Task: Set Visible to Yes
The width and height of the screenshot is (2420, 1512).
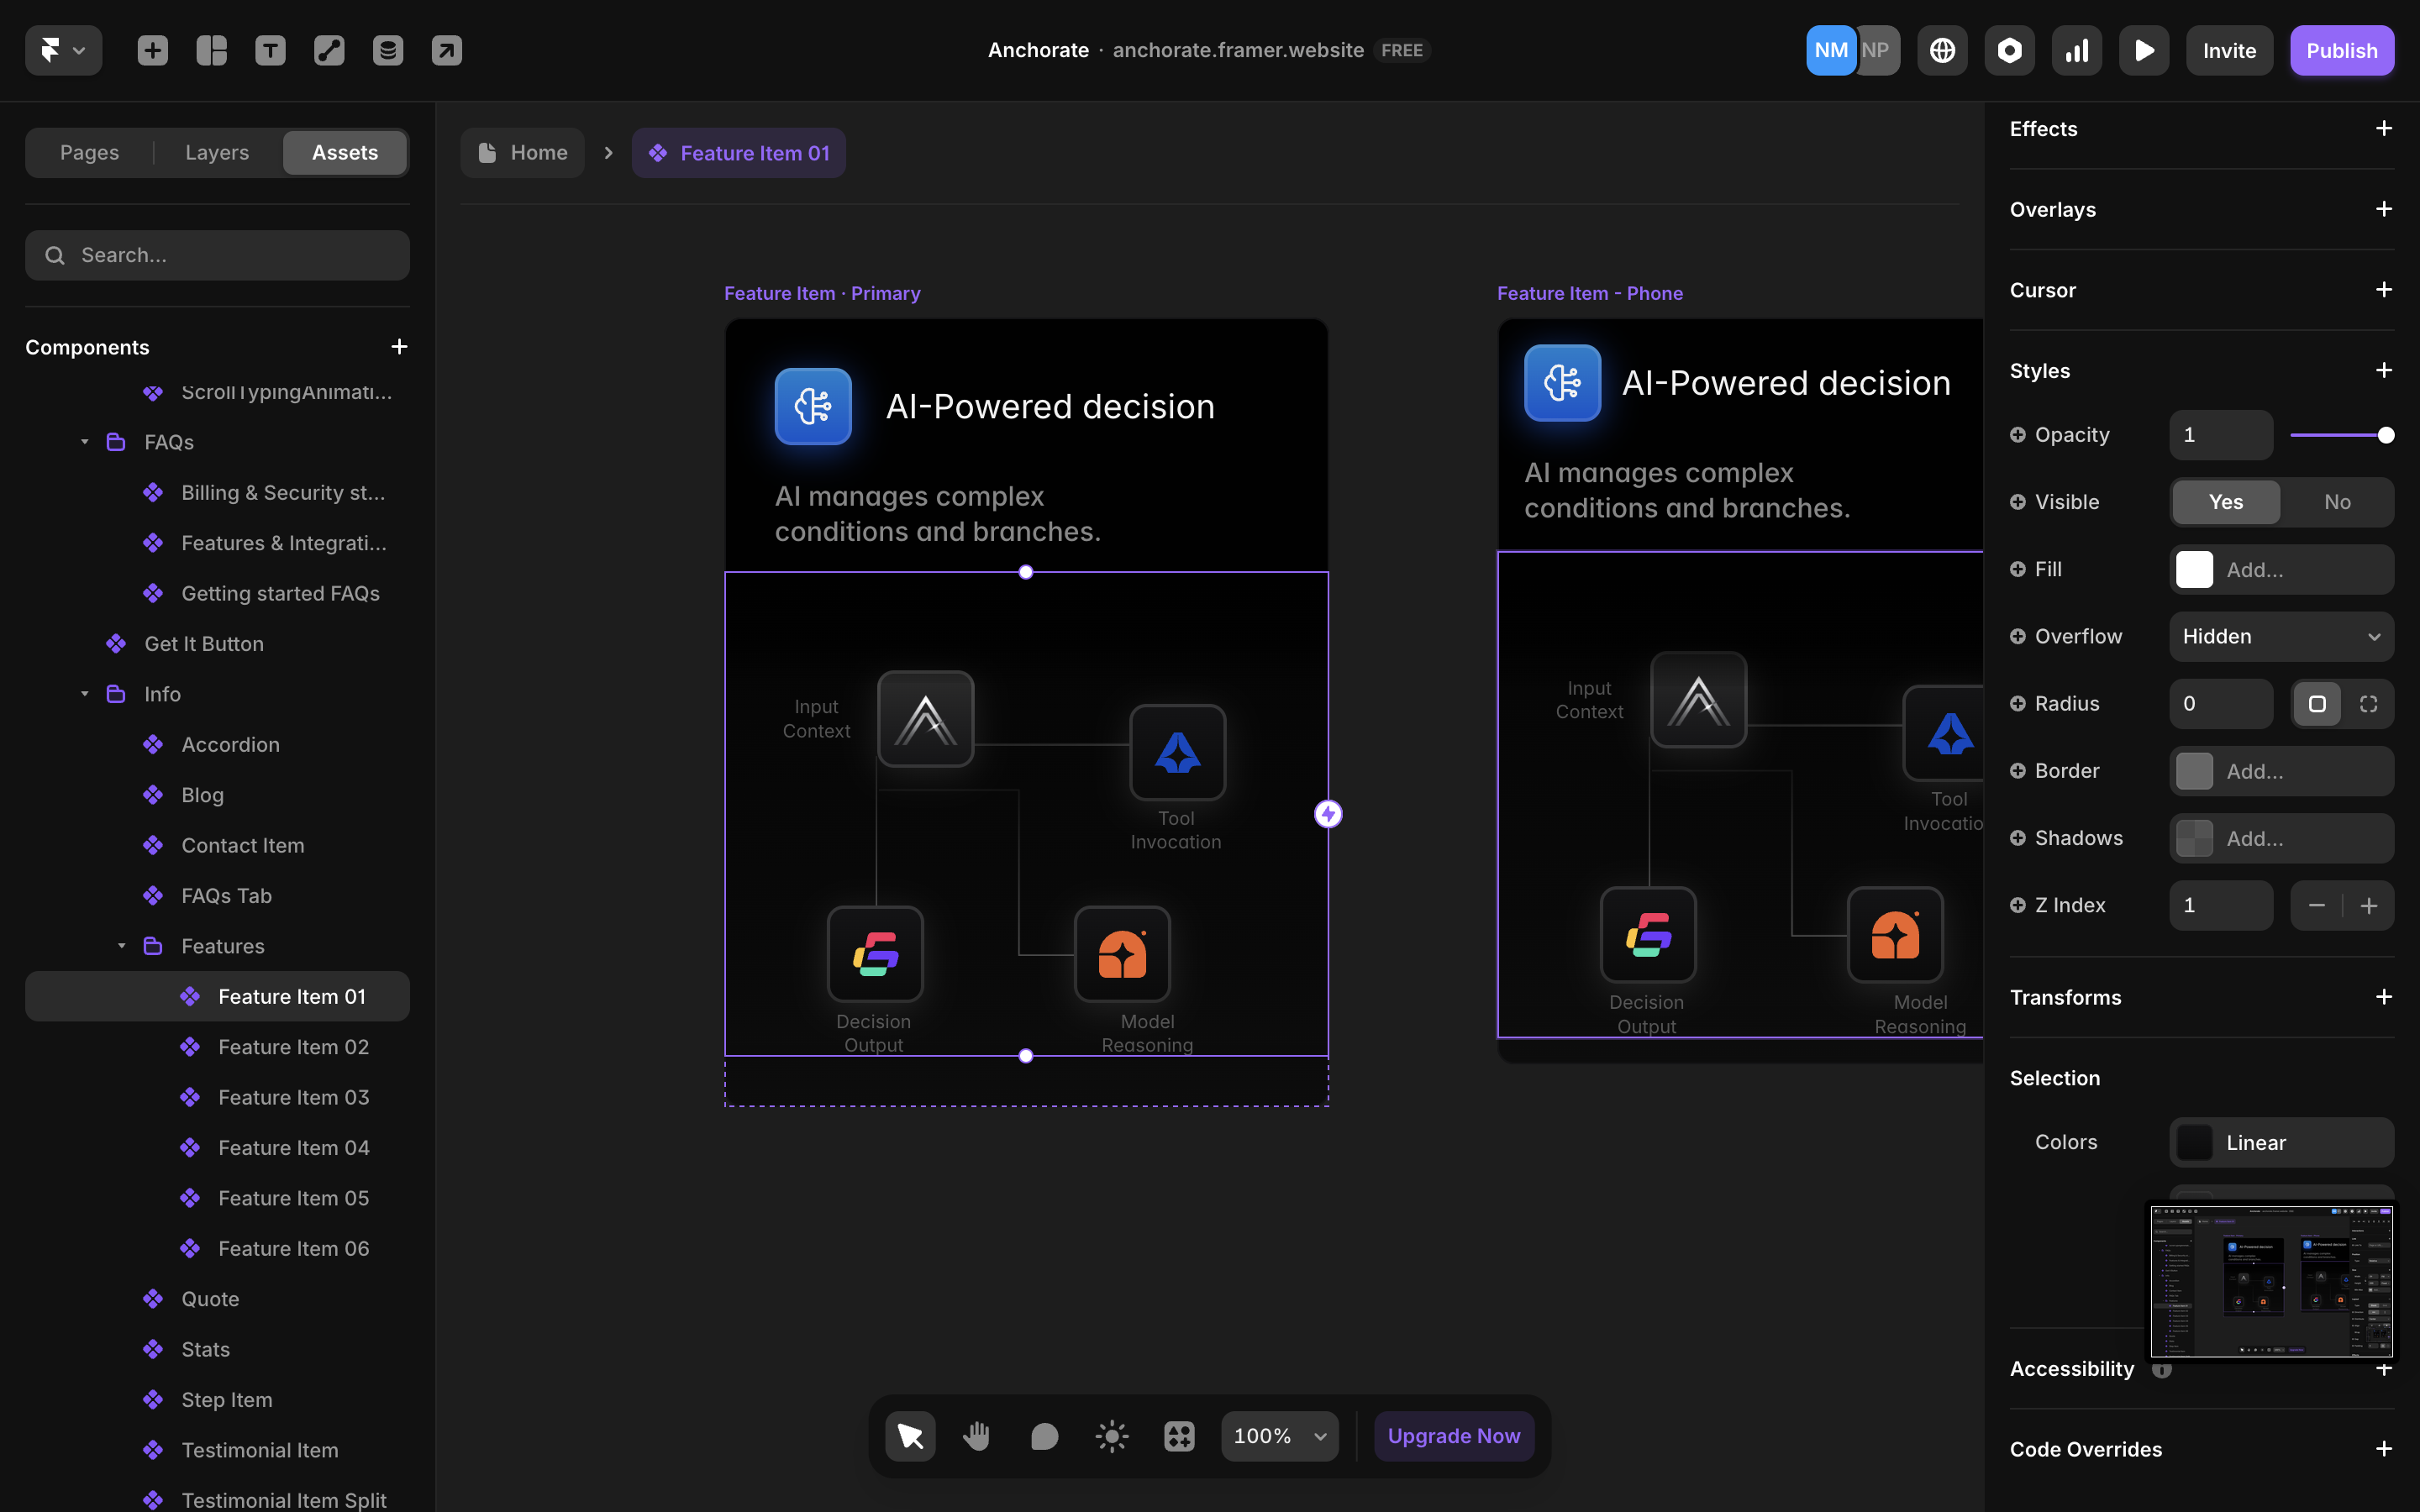Action: [x=2225, y=502]
